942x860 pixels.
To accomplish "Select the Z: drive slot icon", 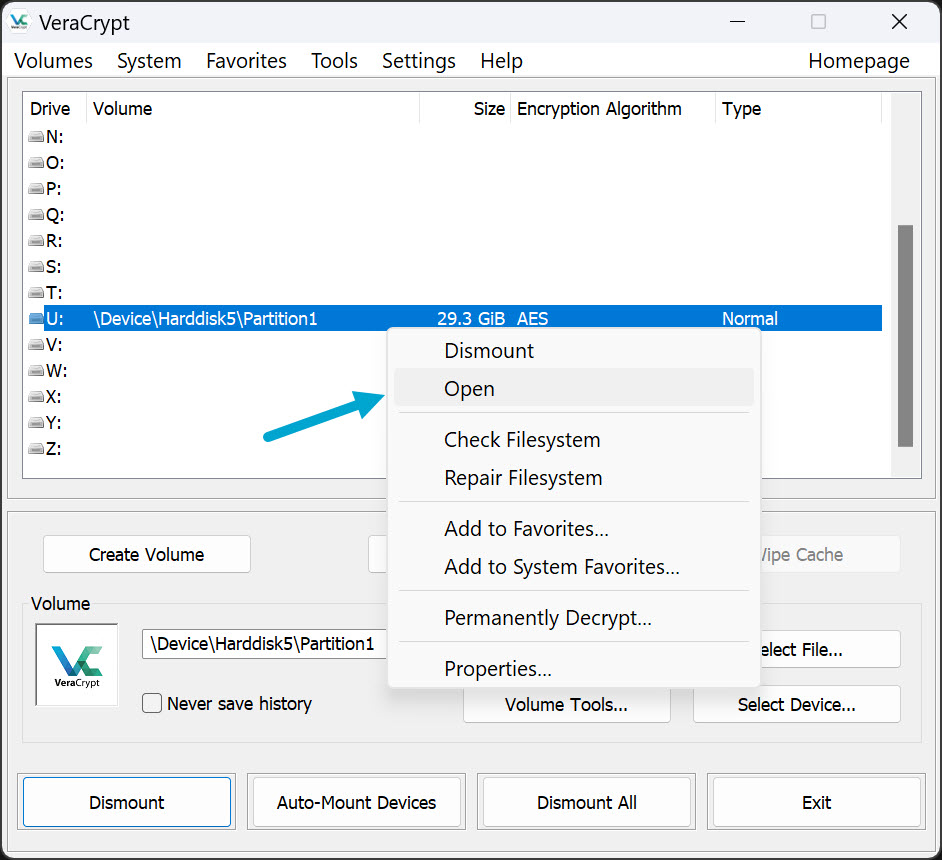I will click(x=36, y=449).
